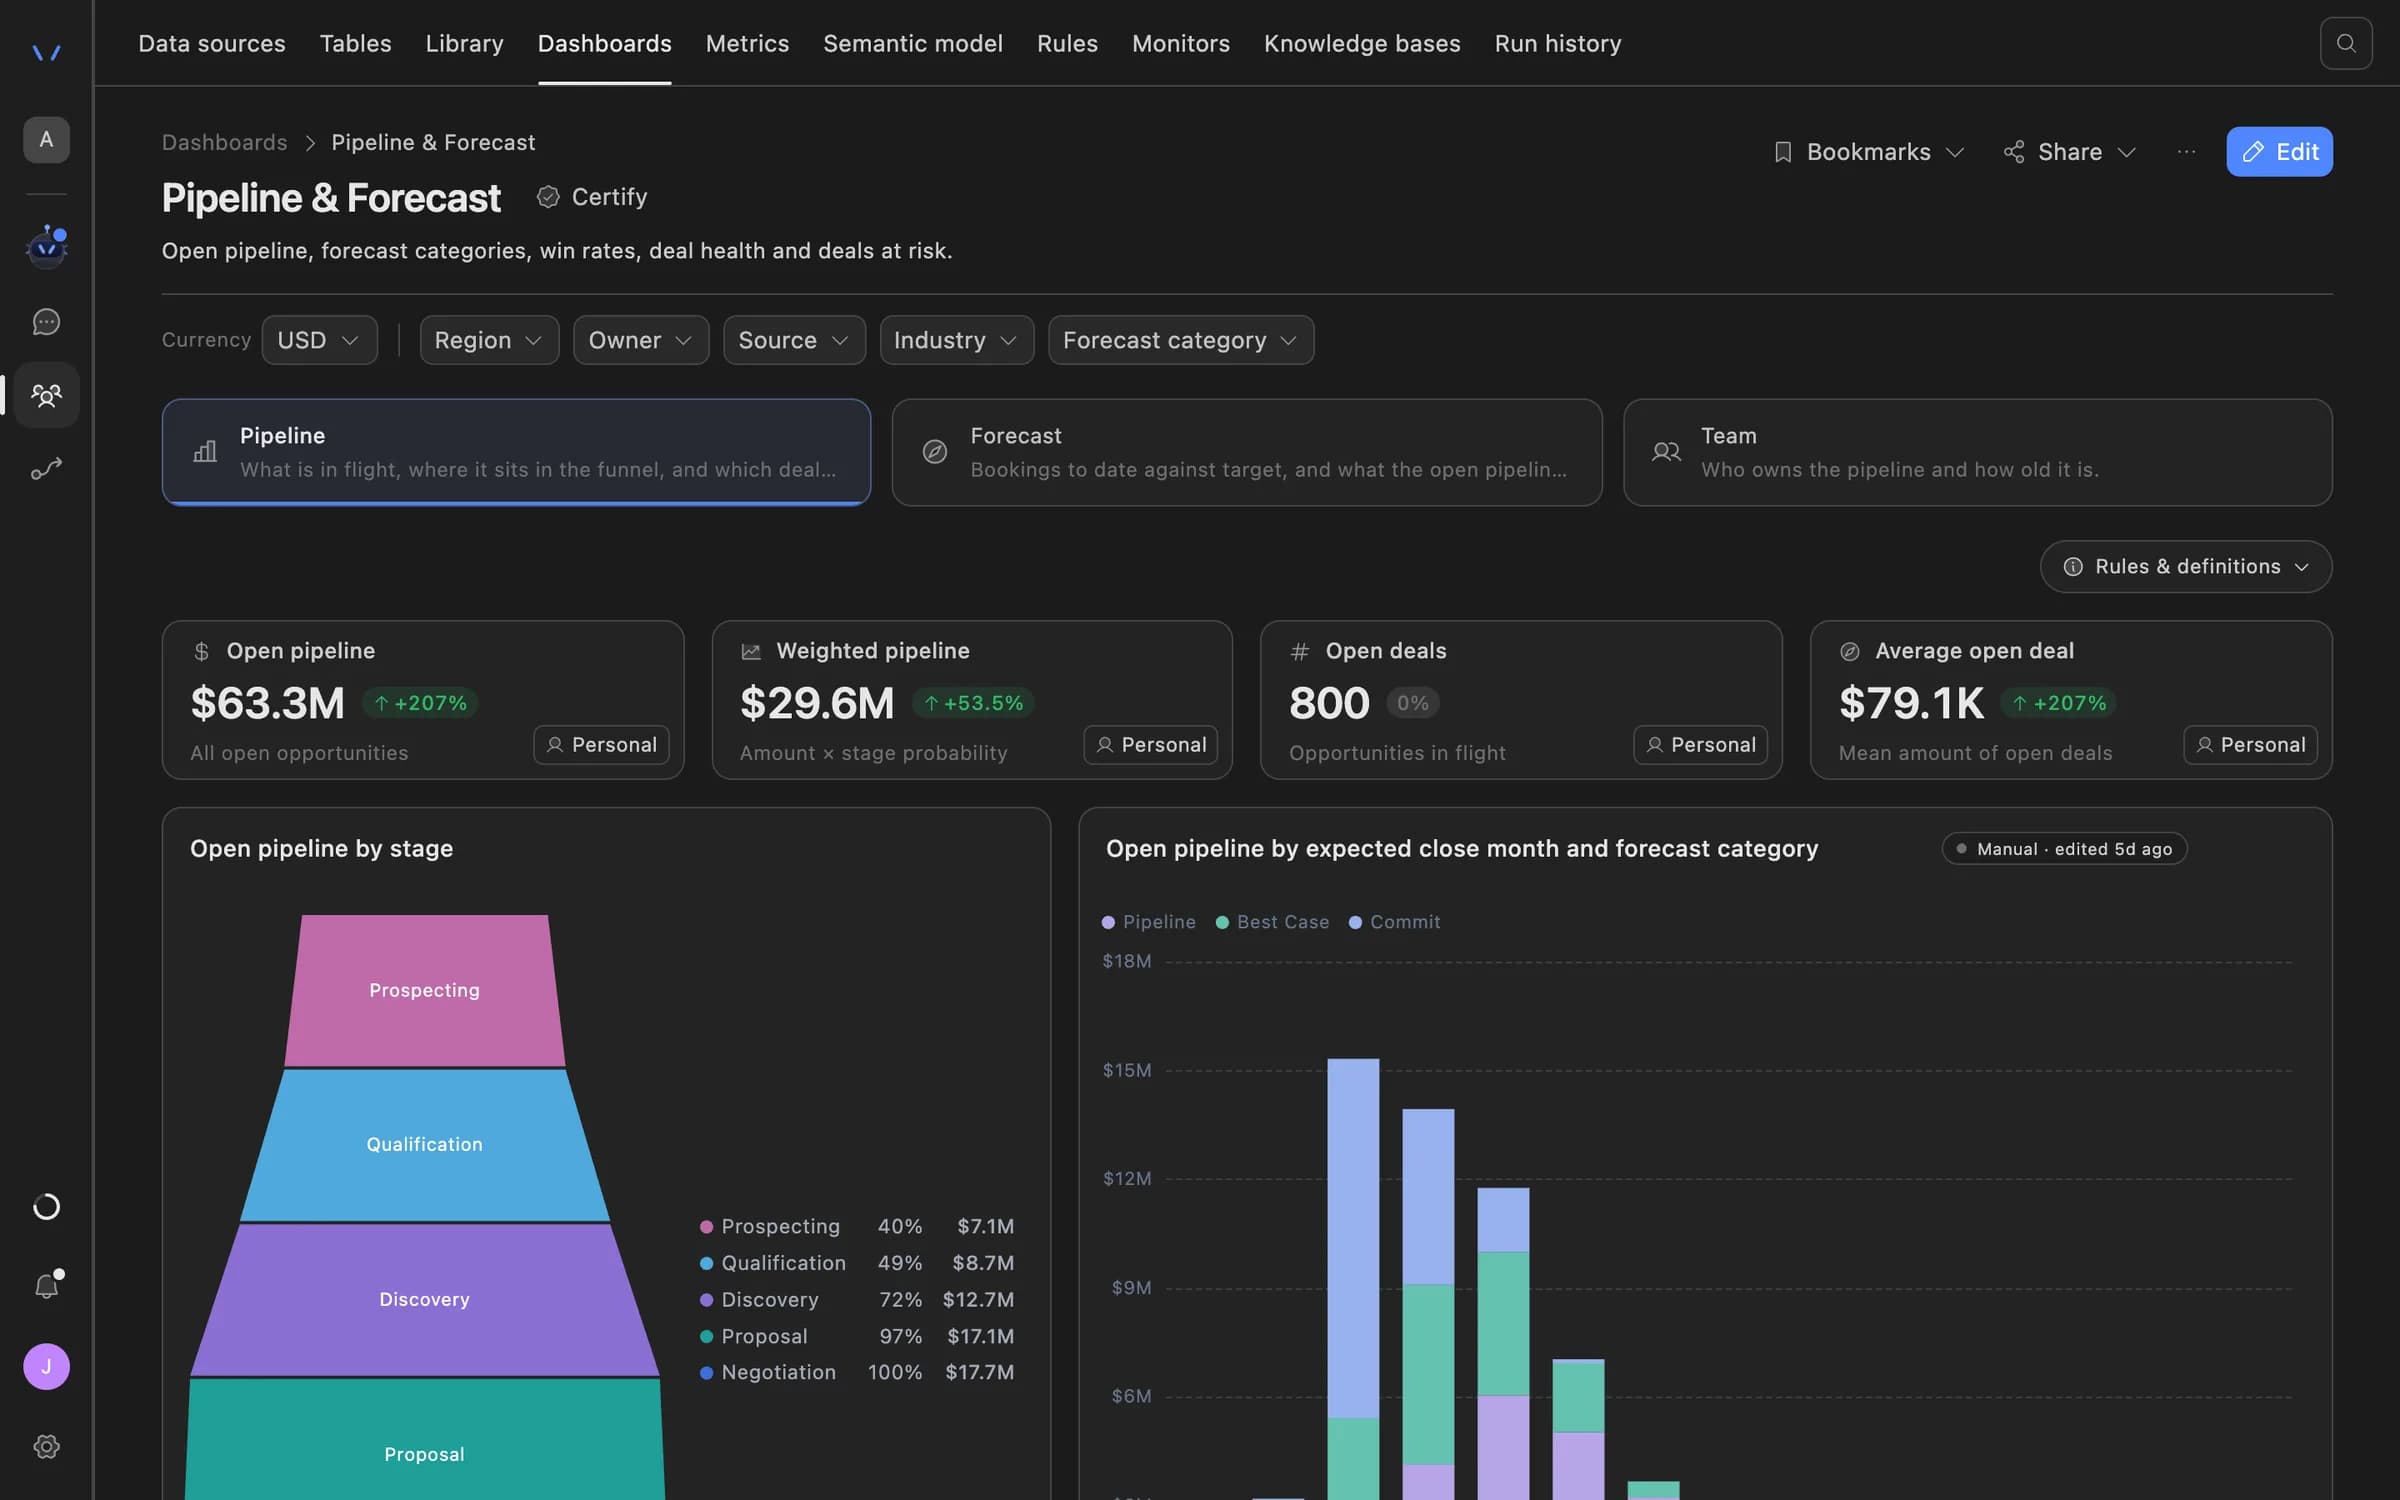
Task: Open the Region filter dropdown
Action: point(489,340)
